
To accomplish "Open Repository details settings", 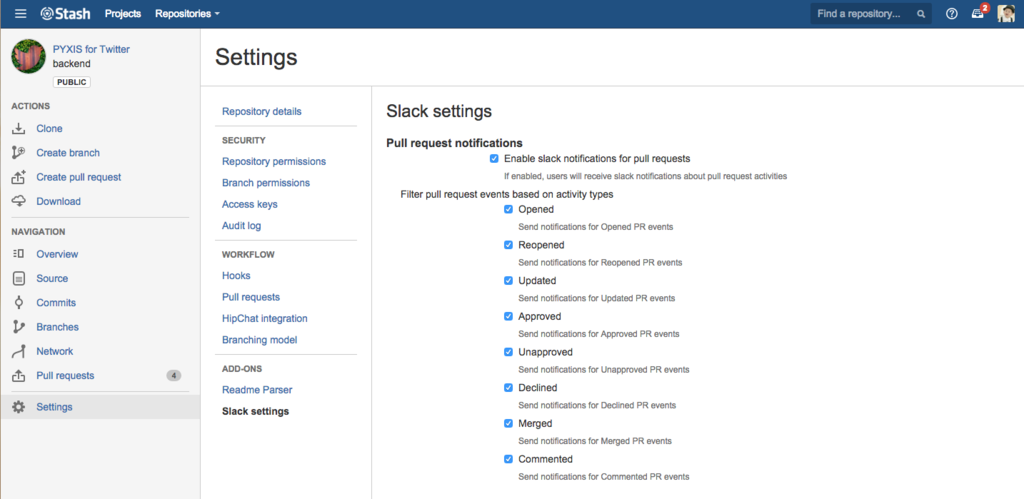I will tap(262, 112).
